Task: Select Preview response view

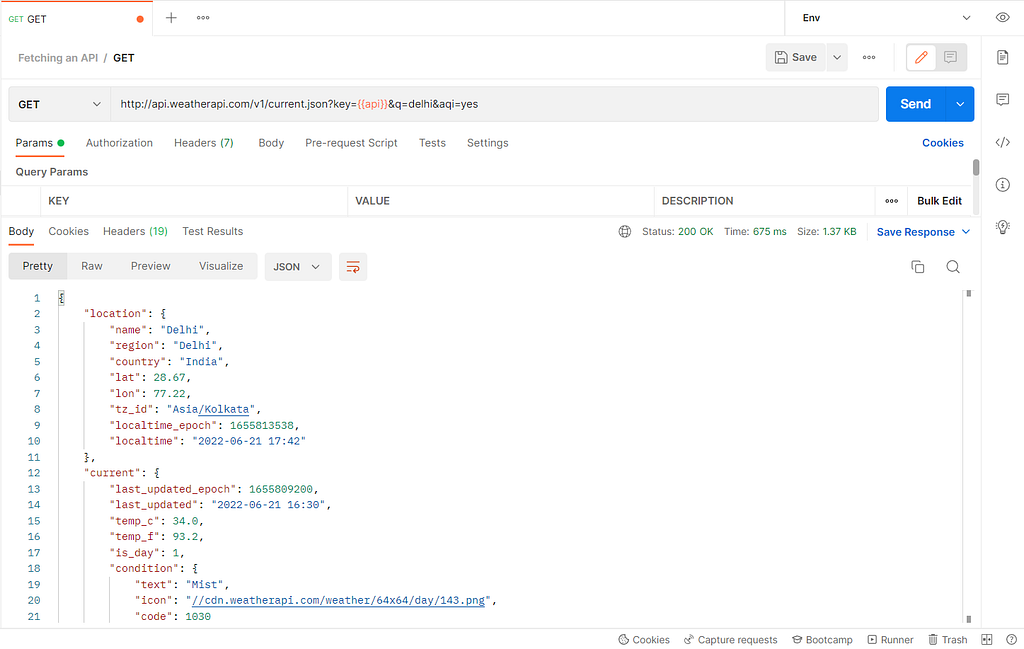Action: click(x=150, y=266)
